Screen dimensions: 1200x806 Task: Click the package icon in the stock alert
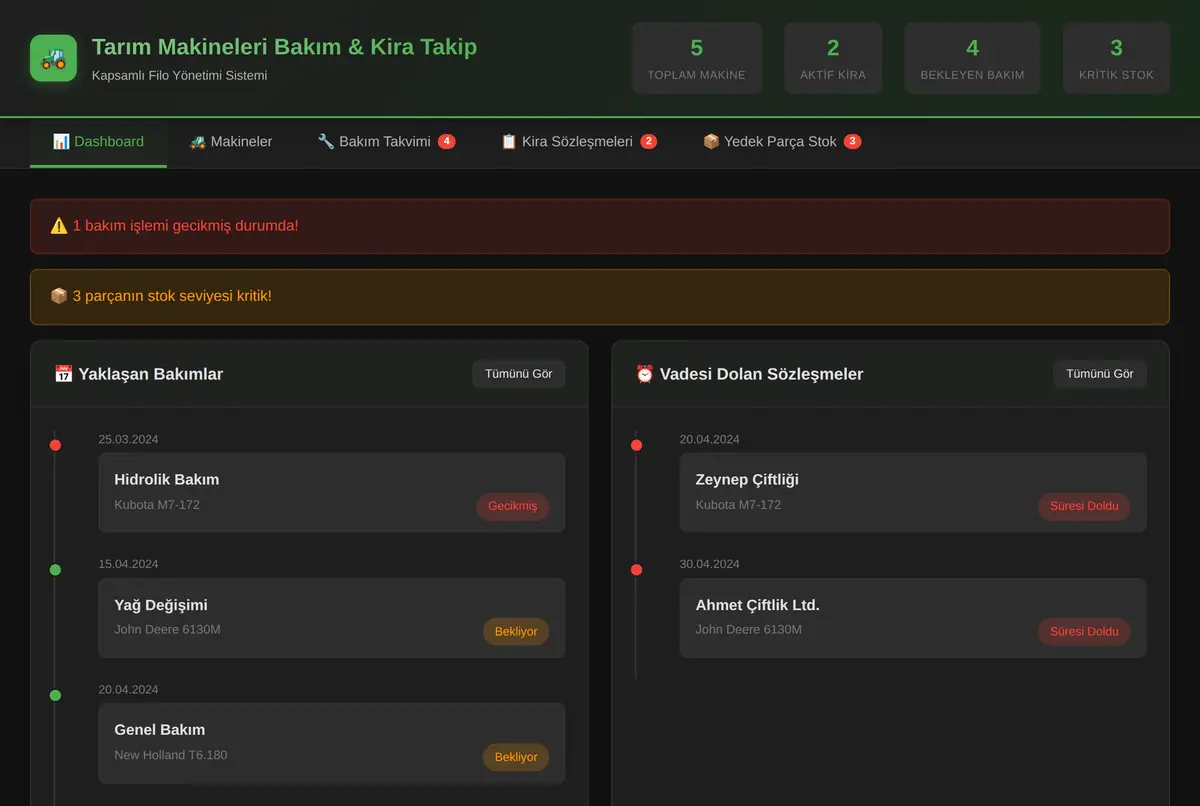[x=59, y=297]
